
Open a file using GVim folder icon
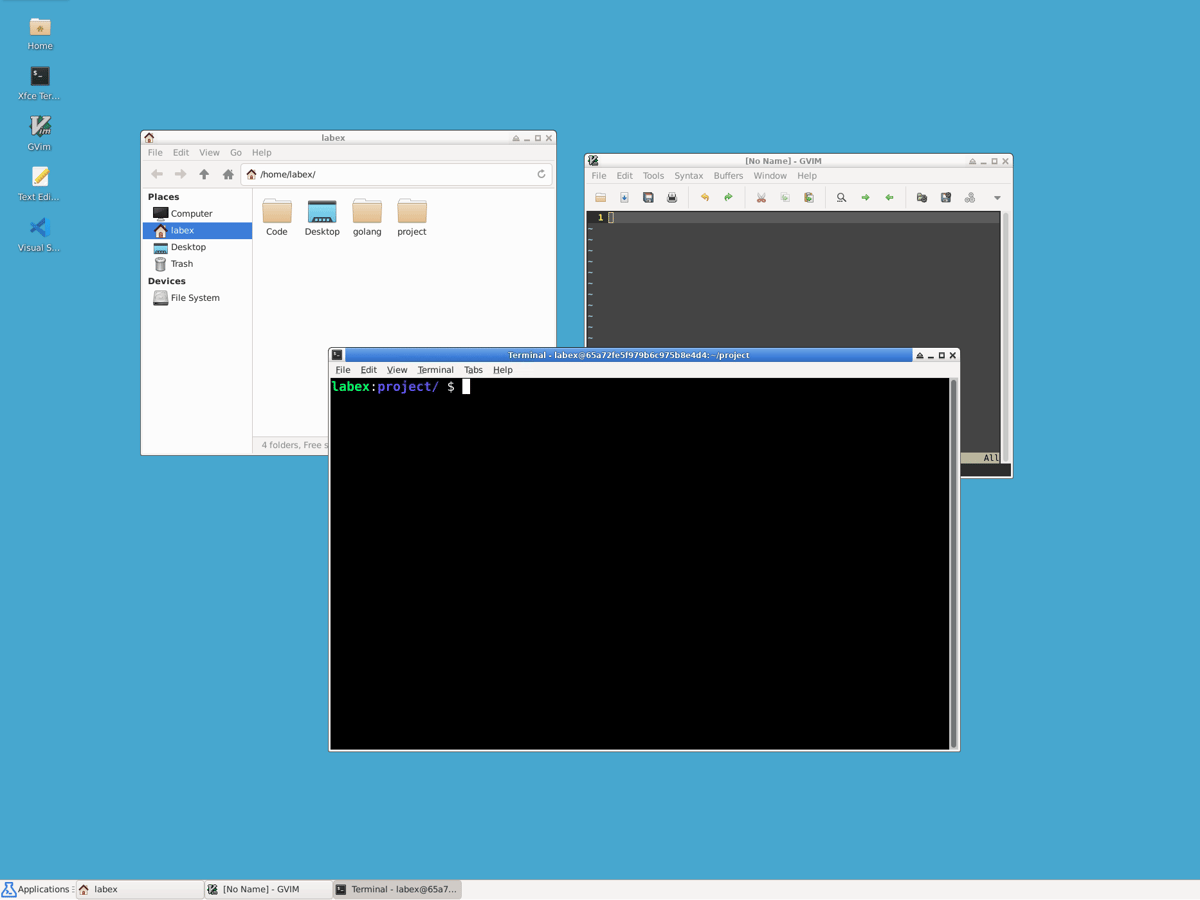[x=600, y=197]
